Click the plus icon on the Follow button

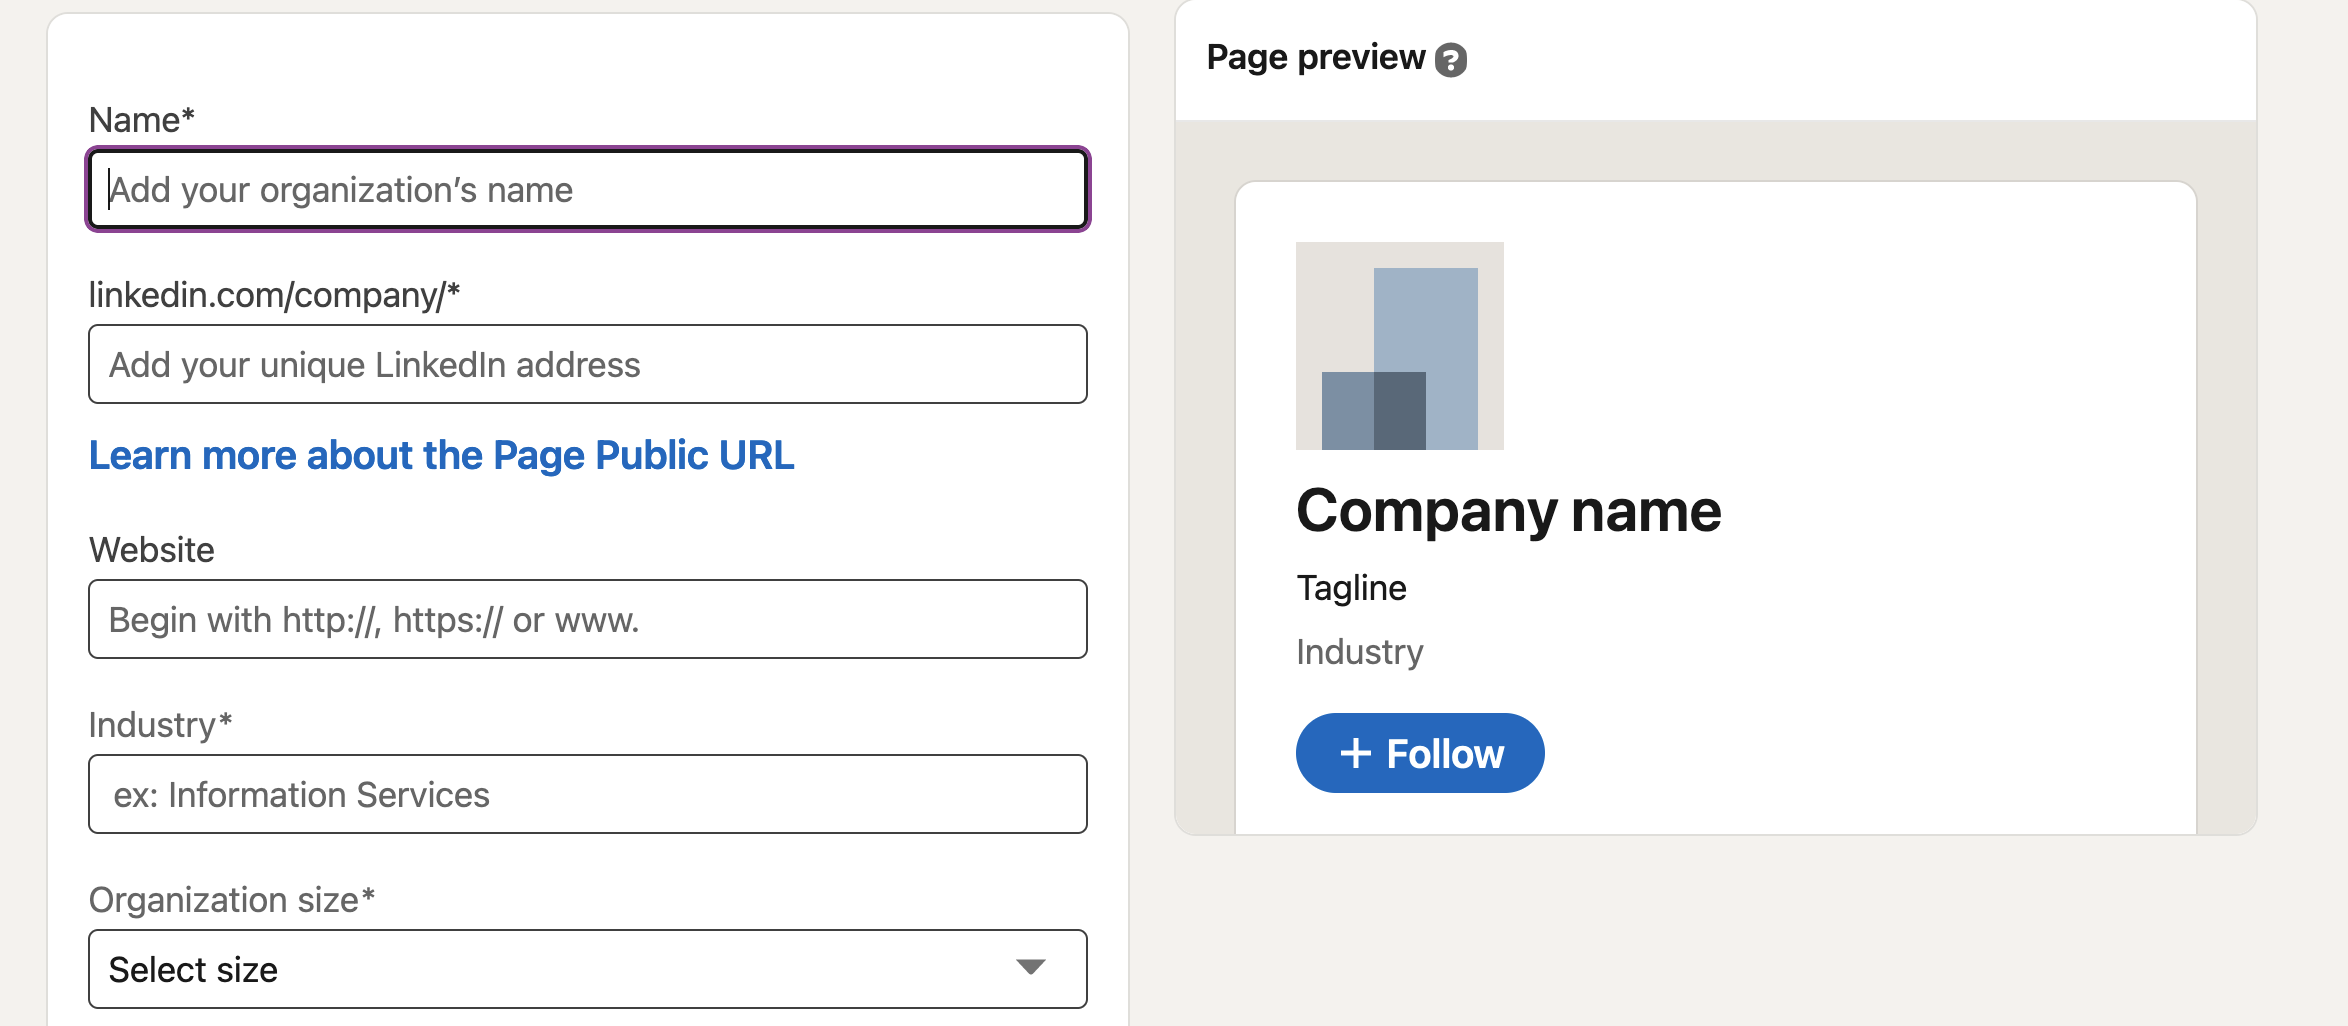(x=1355, y=753)
